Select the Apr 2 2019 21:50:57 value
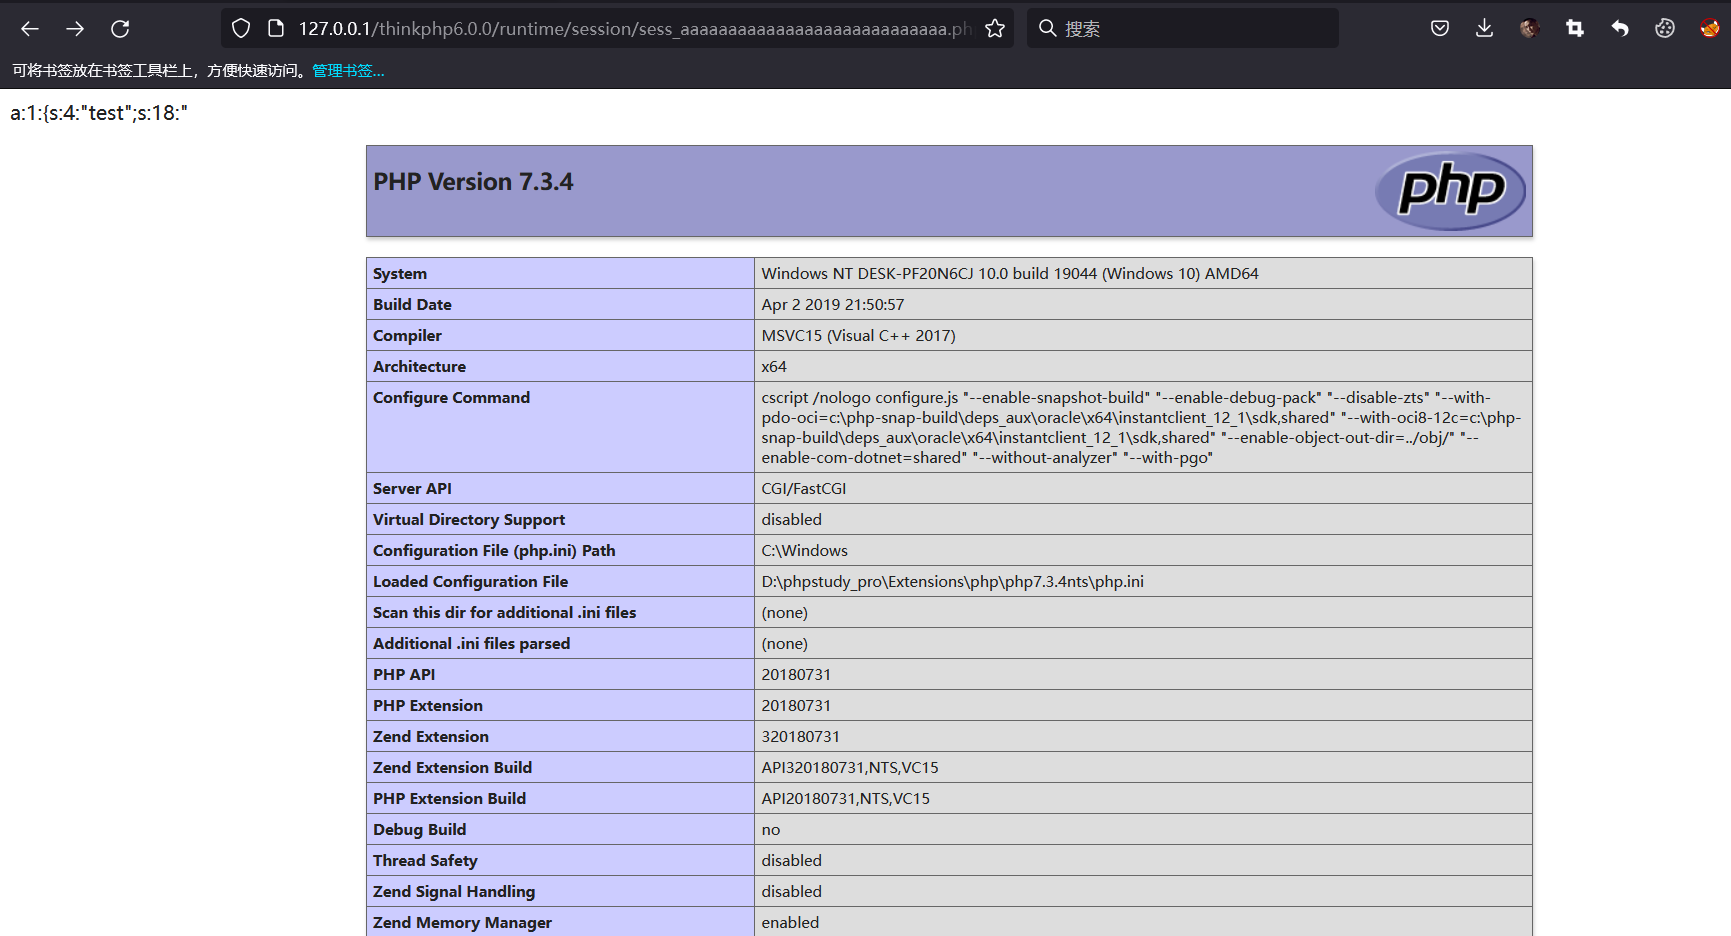This screenshot has height=936, width=1731. coord(833,305)
